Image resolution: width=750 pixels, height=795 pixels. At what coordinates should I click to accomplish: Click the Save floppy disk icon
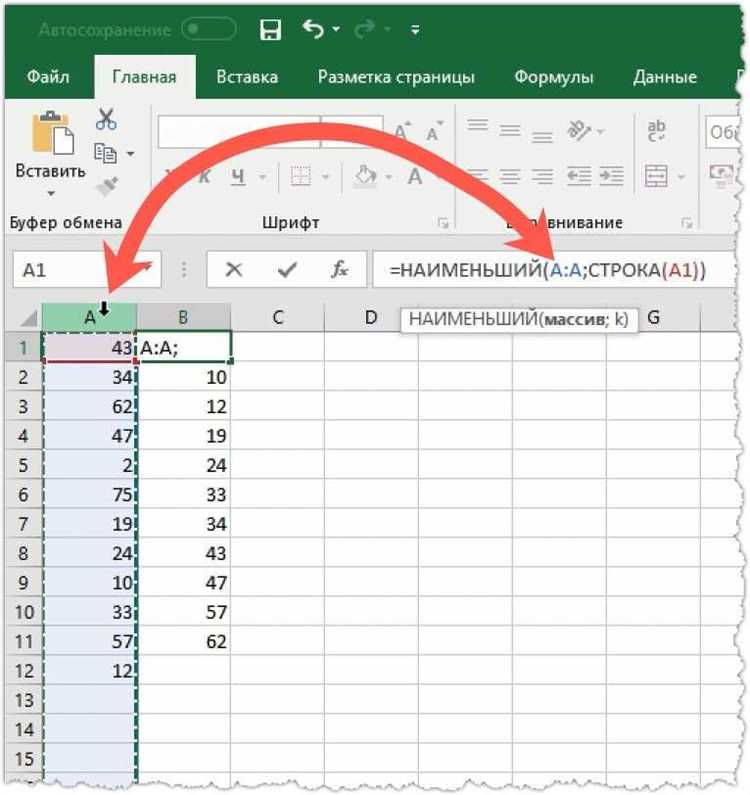pos(270,30)
